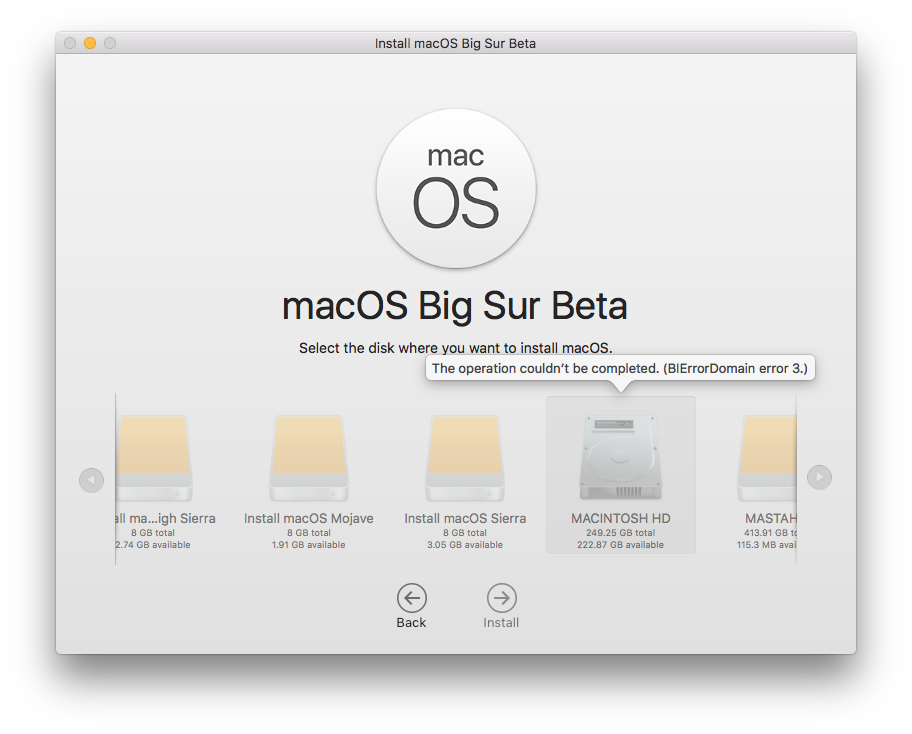Click the Install button label
Viewport: 912px width, 734px height.
[501, 622]
